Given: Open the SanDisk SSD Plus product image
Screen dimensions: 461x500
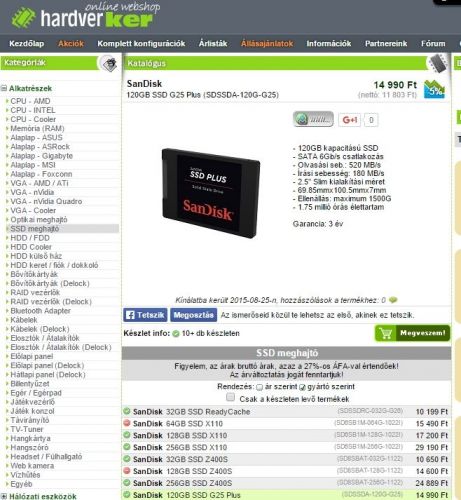Looking at the screenshot, I should point(211,193).
